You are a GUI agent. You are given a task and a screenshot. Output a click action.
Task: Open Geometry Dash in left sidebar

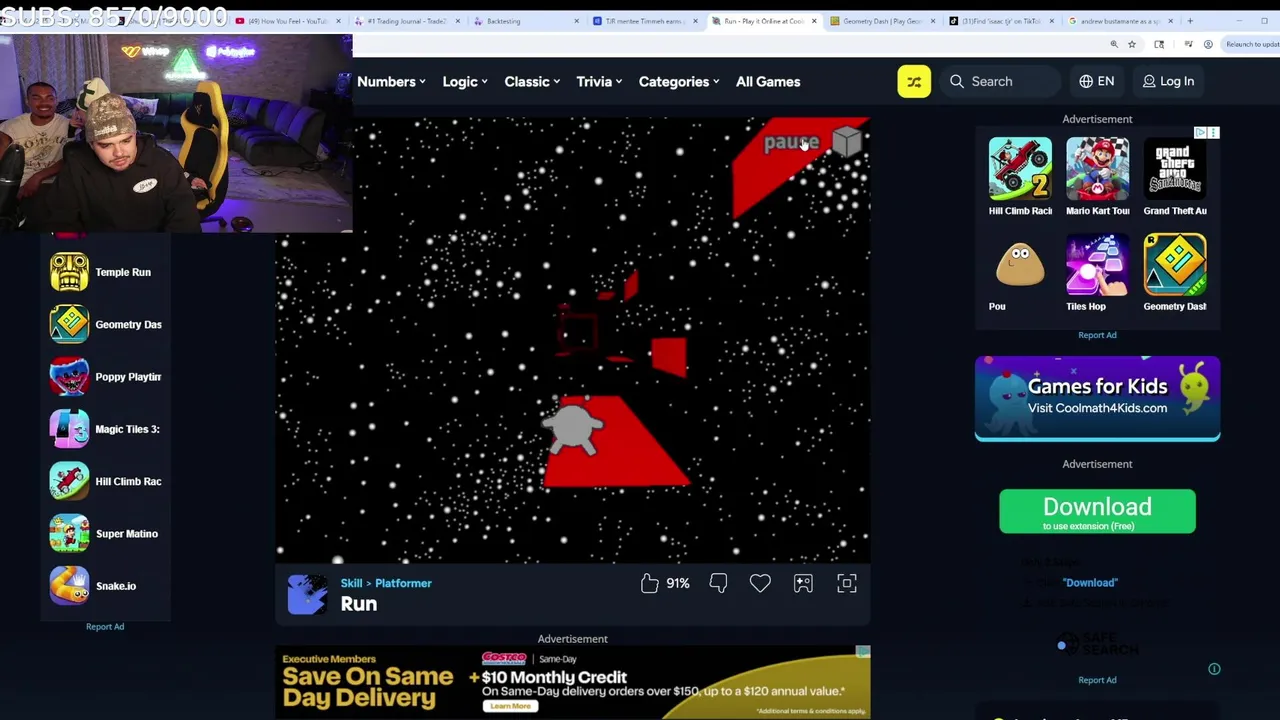click(69, 324)
